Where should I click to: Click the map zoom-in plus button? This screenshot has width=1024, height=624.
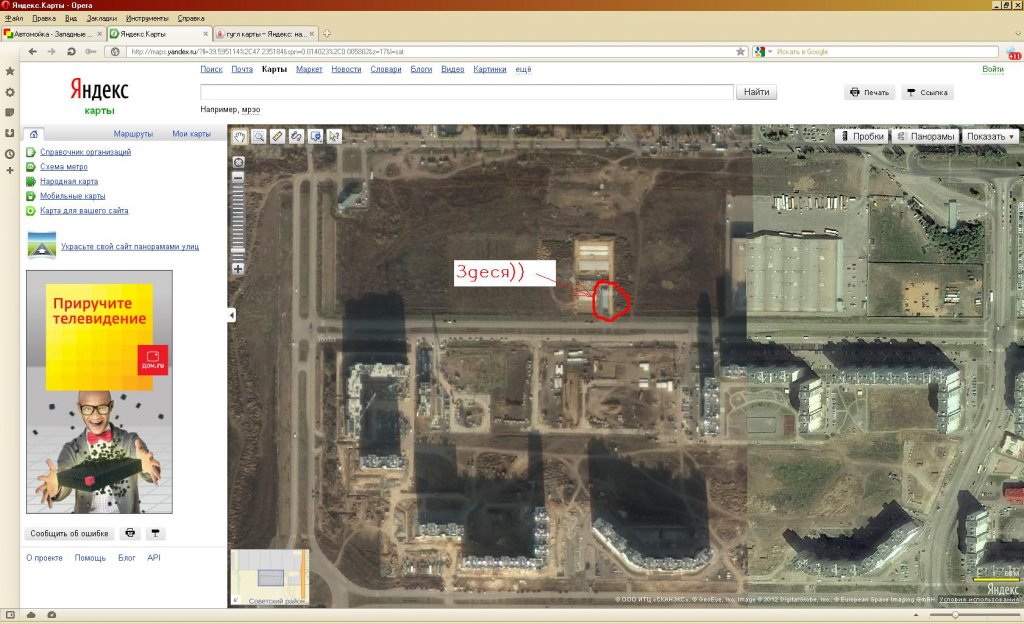pyautogui.click(x=238, y=268)
